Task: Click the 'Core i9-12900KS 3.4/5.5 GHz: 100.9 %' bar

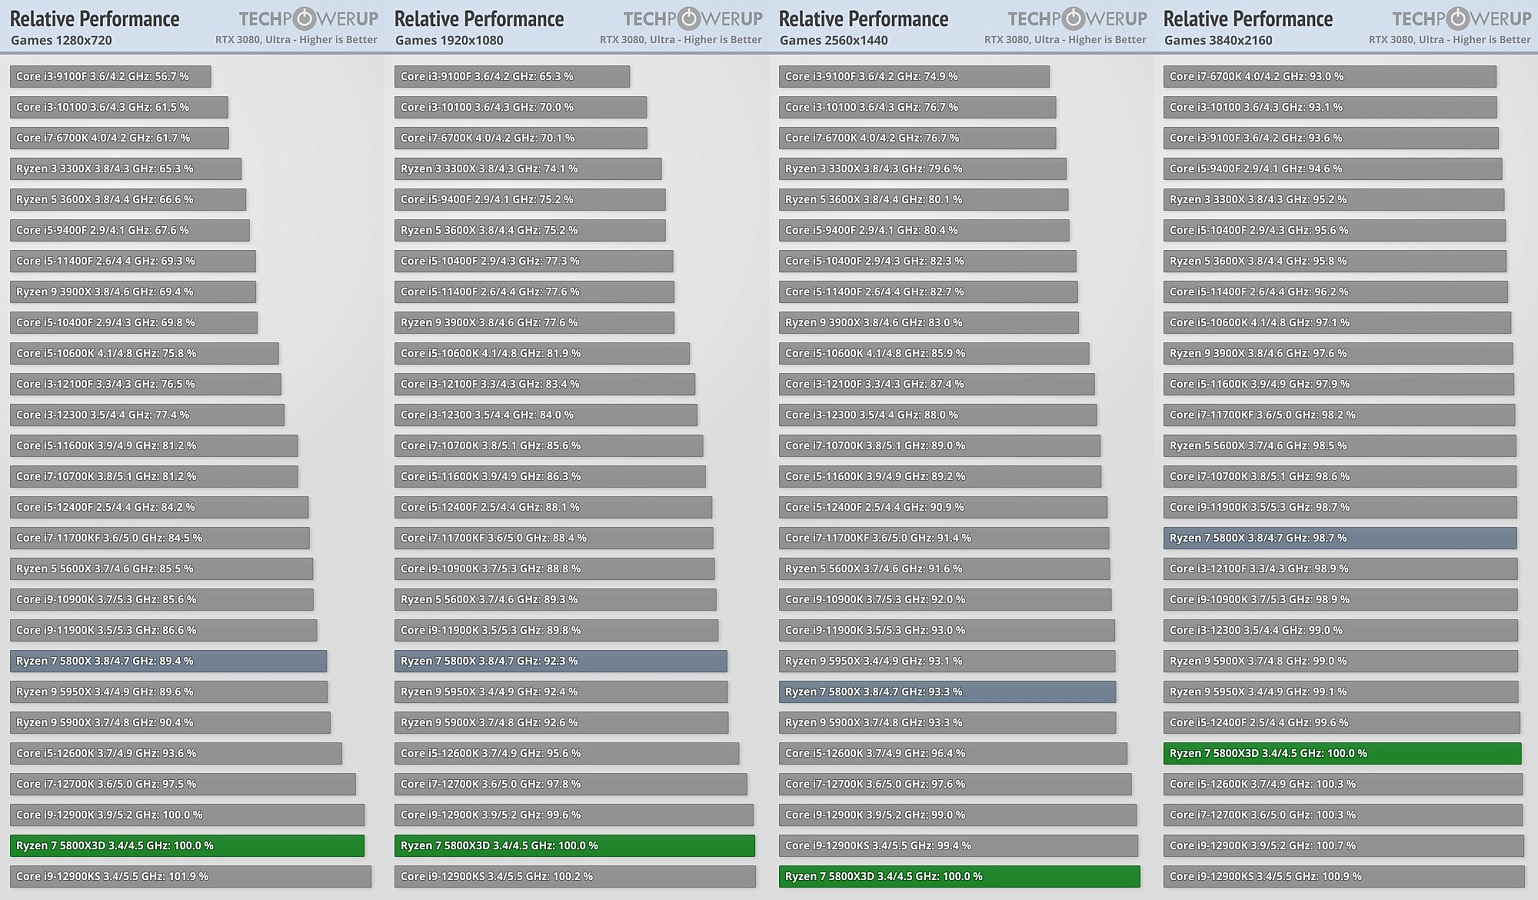Action: pyautogui.click(x=1344, y=877)
